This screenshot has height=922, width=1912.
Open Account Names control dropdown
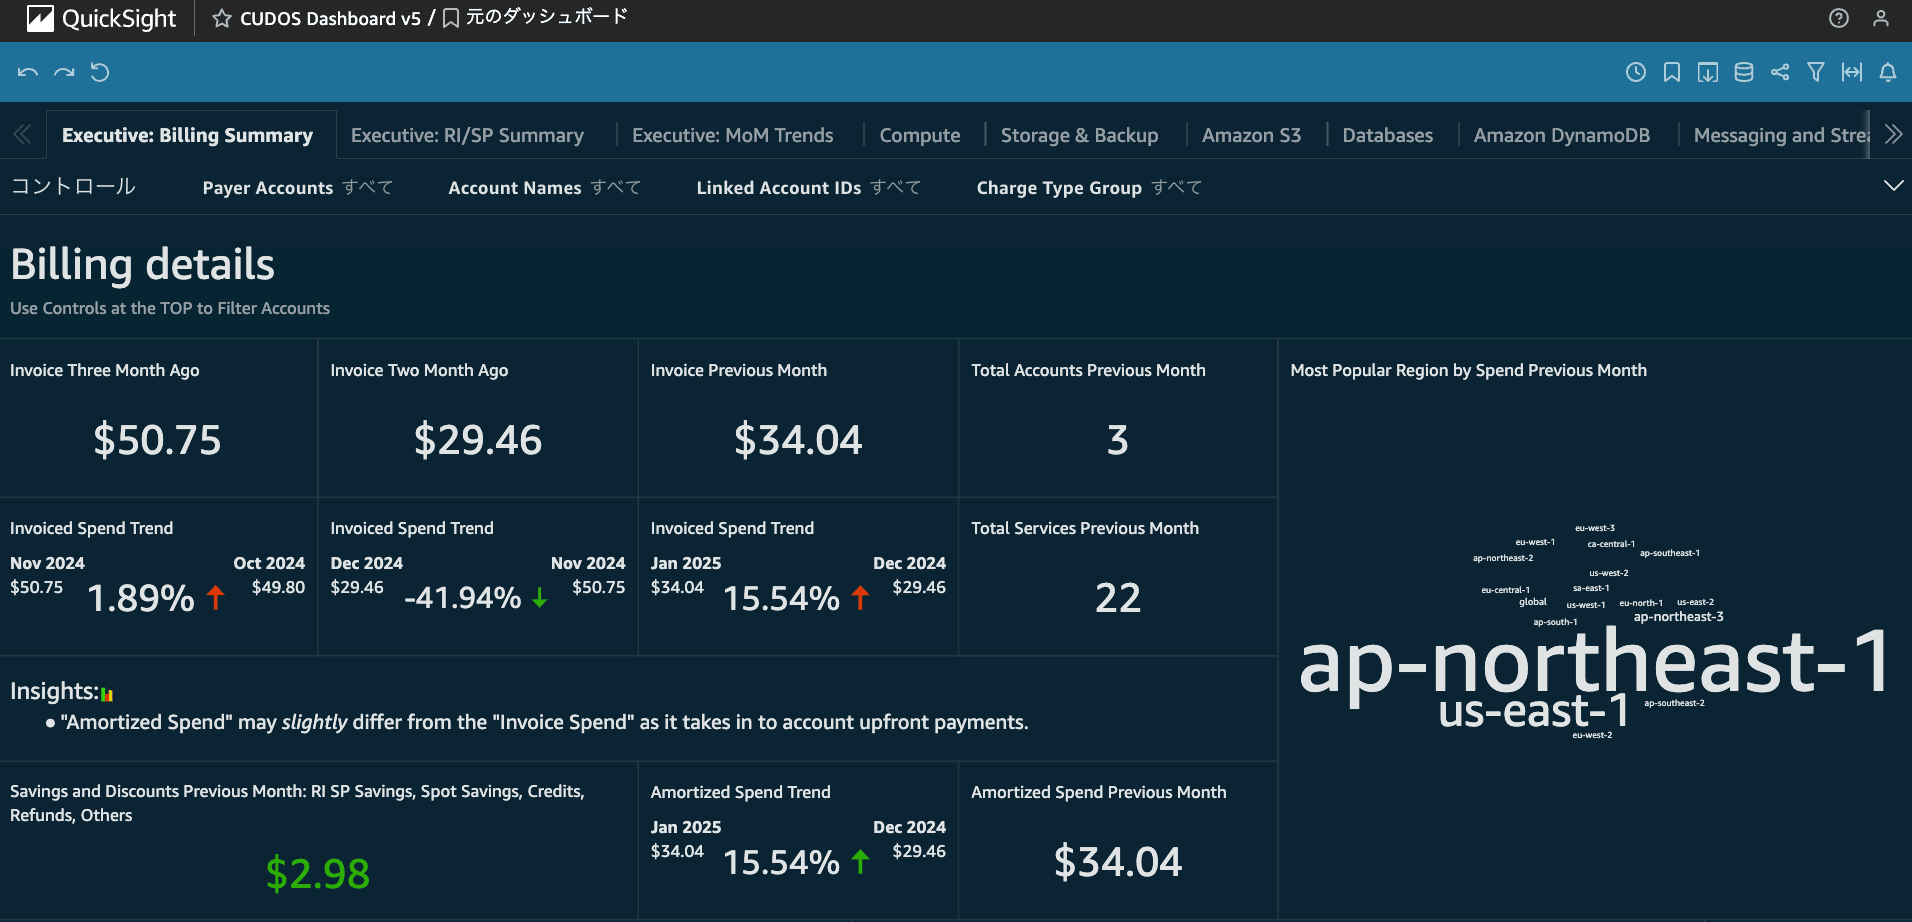pyautogui.click(x=544, y=188)
